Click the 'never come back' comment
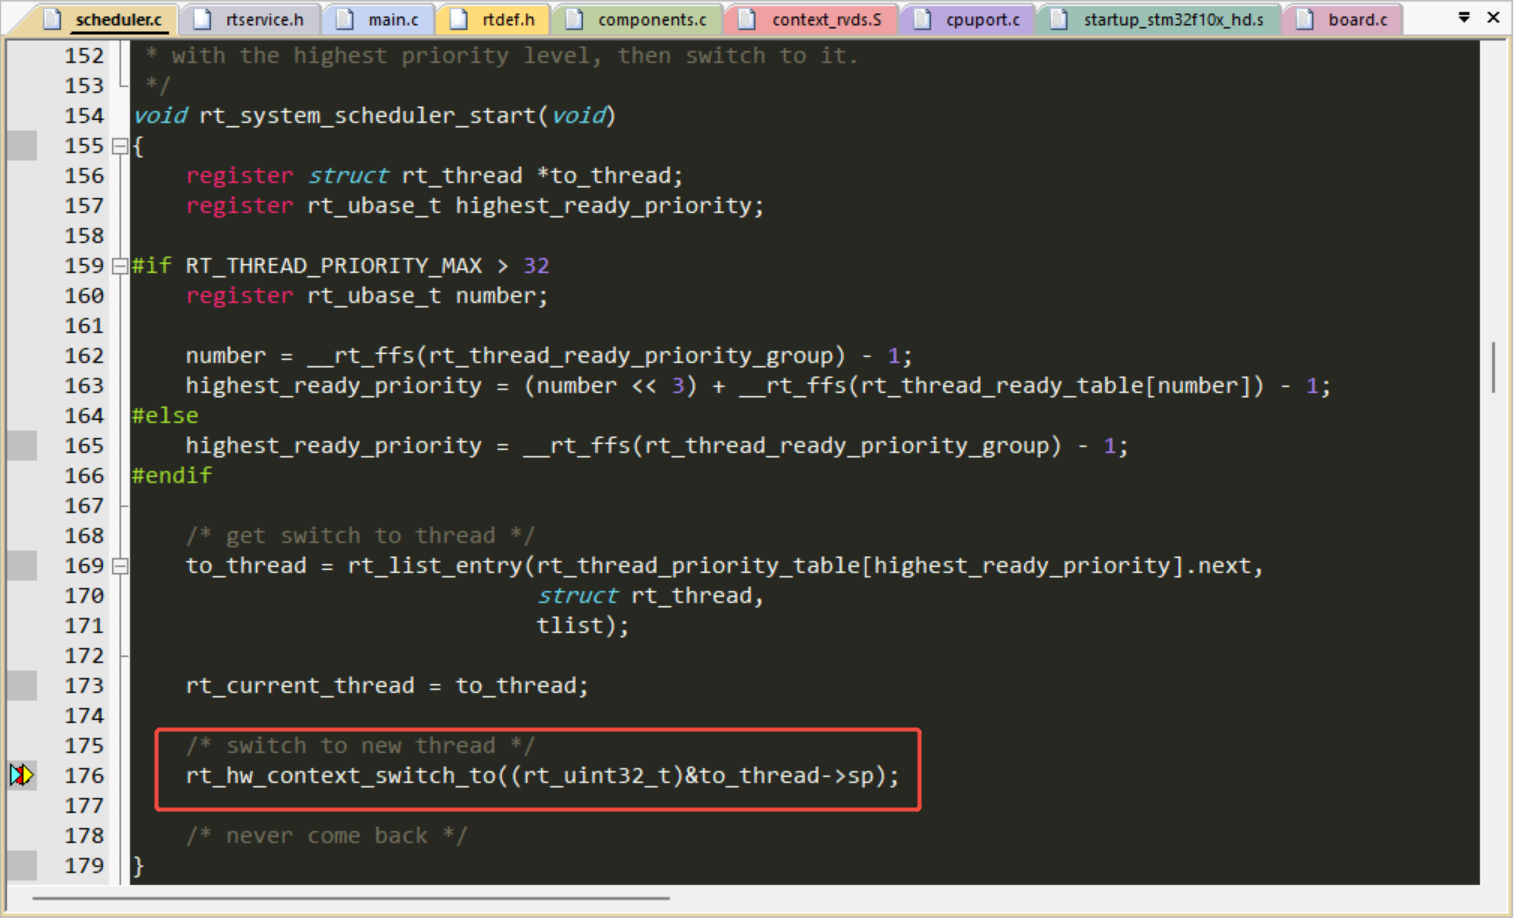The width and height of the screenshot is (1514, 918). point(326,836)
